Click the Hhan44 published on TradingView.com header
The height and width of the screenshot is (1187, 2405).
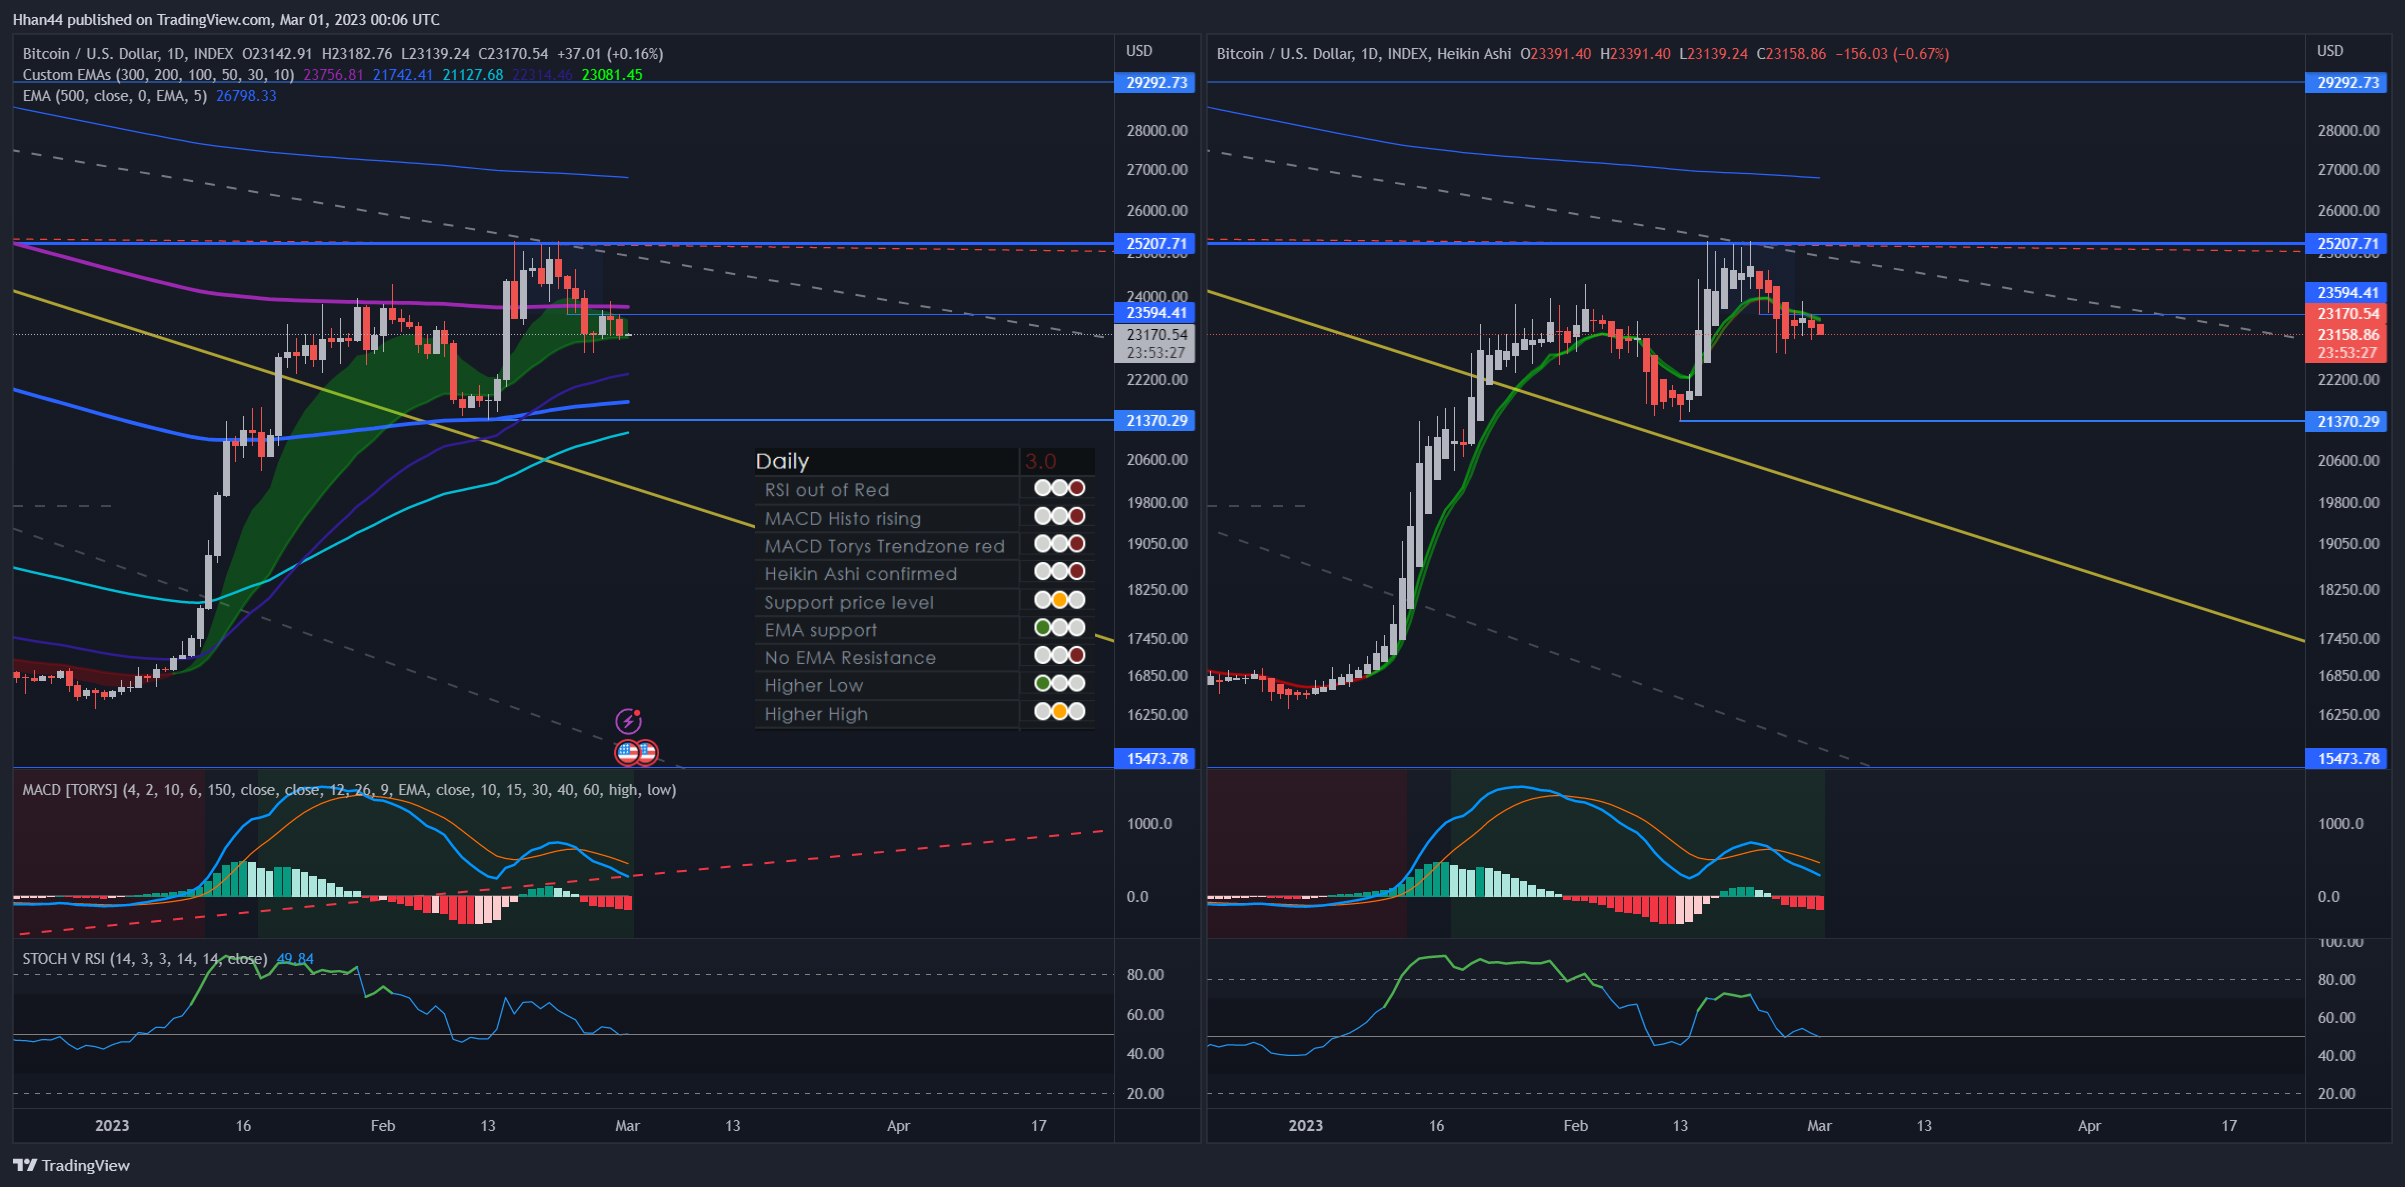(x=226, y=20)
